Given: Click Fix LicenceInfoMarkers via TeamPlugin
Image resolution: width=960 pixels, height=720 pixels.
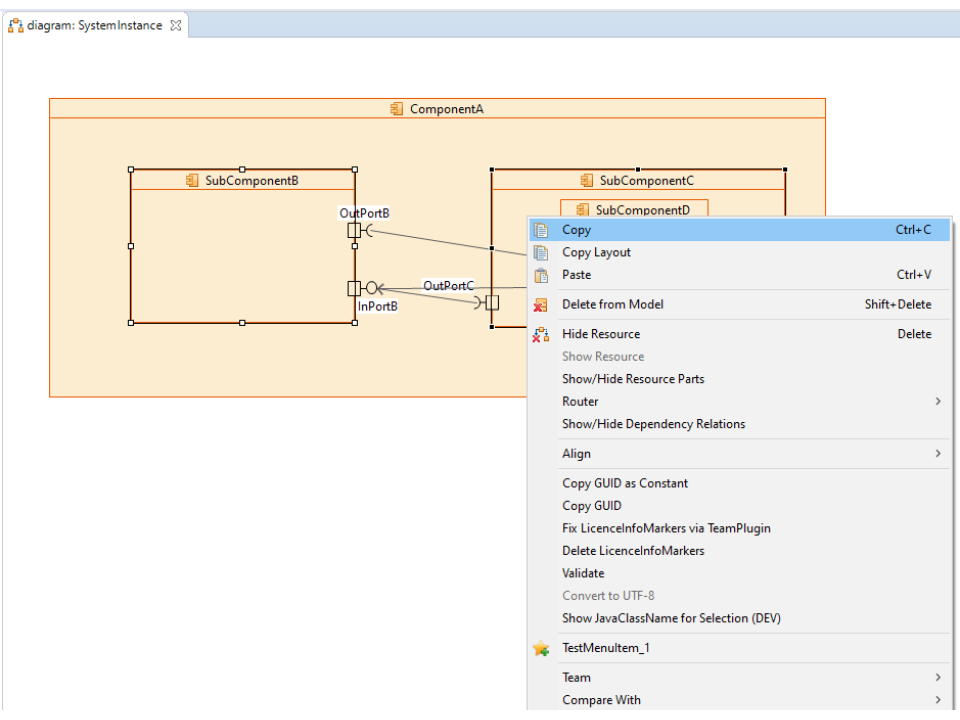Looking at the screenshot, I should [x=666, y=528].
